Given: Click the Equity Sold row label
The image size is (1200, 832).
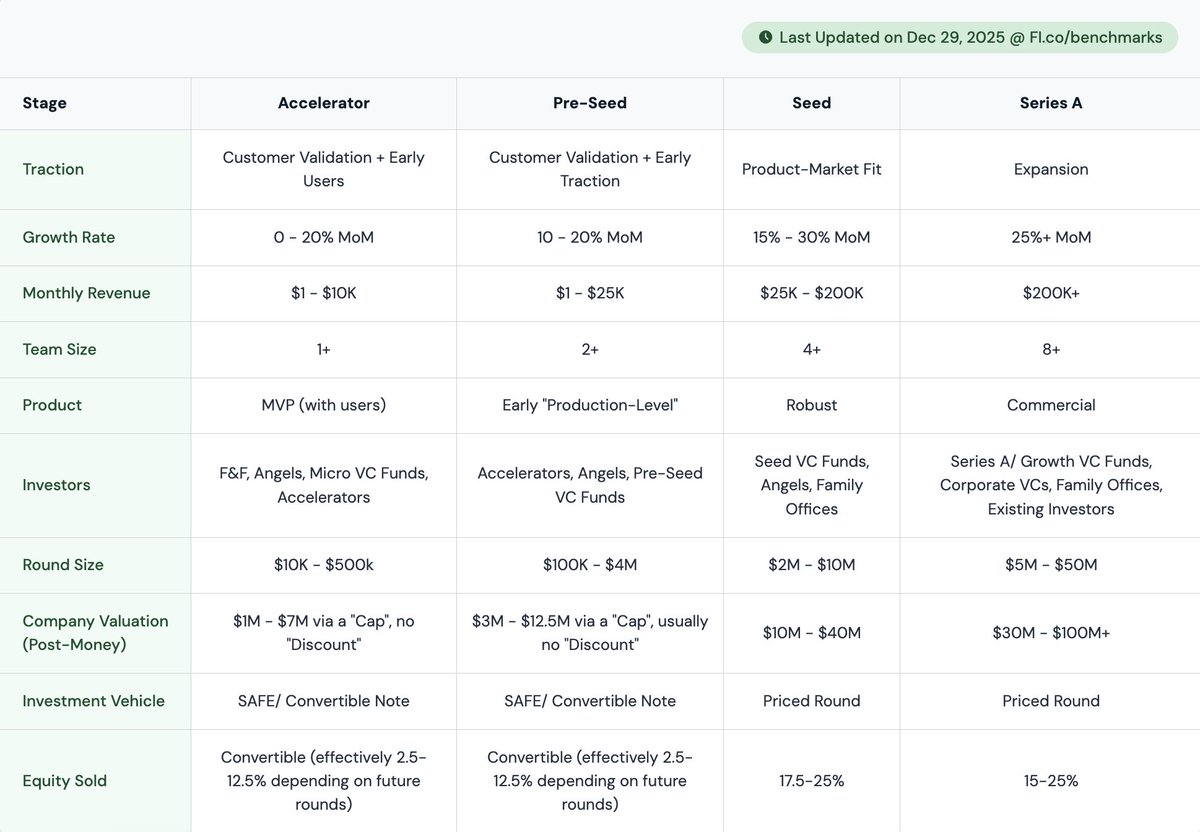Looking at the screenshot, I should (64, 781).
